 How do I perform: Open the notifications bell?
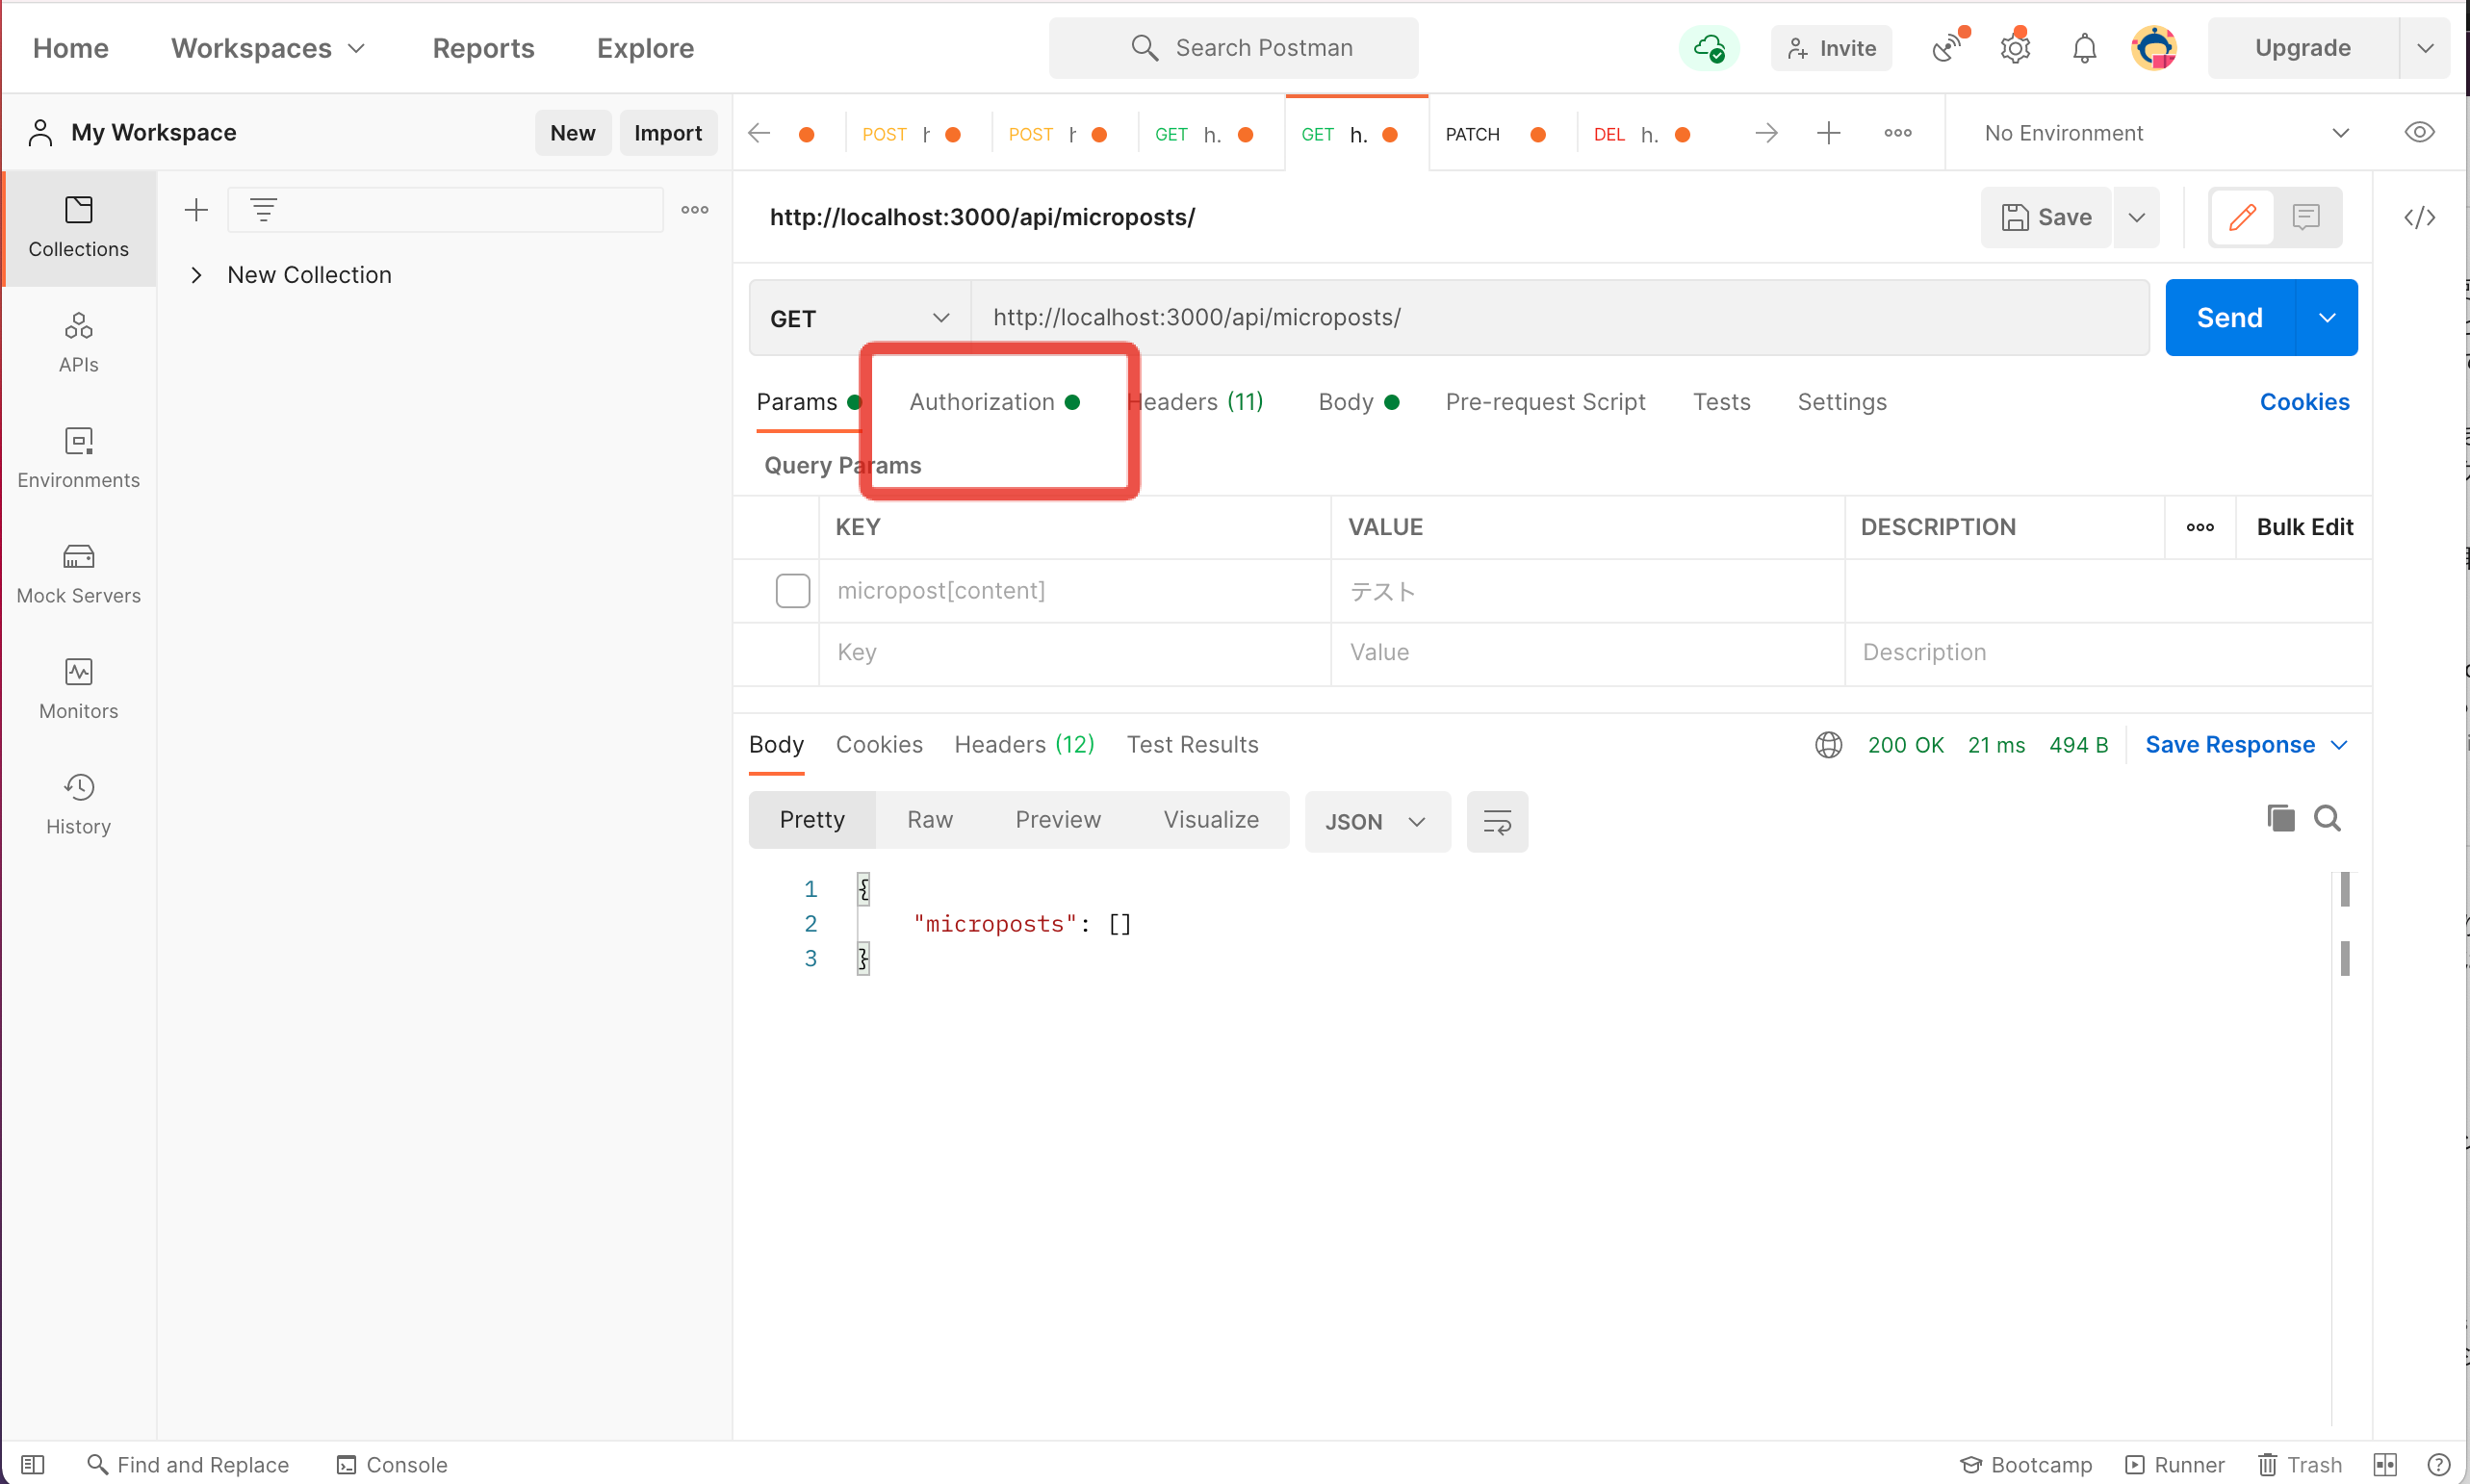2083,47
